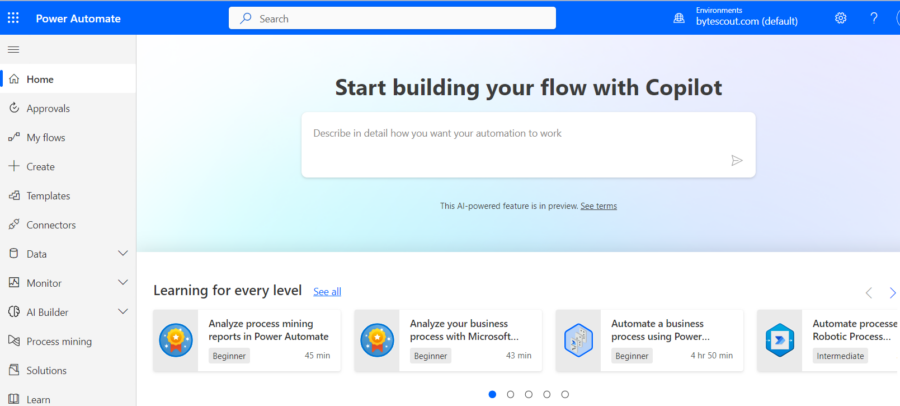Screen dimensions: 900x406
Task: Click the 4 hr 50 min duration text
Action: click(x=712, y=355)
